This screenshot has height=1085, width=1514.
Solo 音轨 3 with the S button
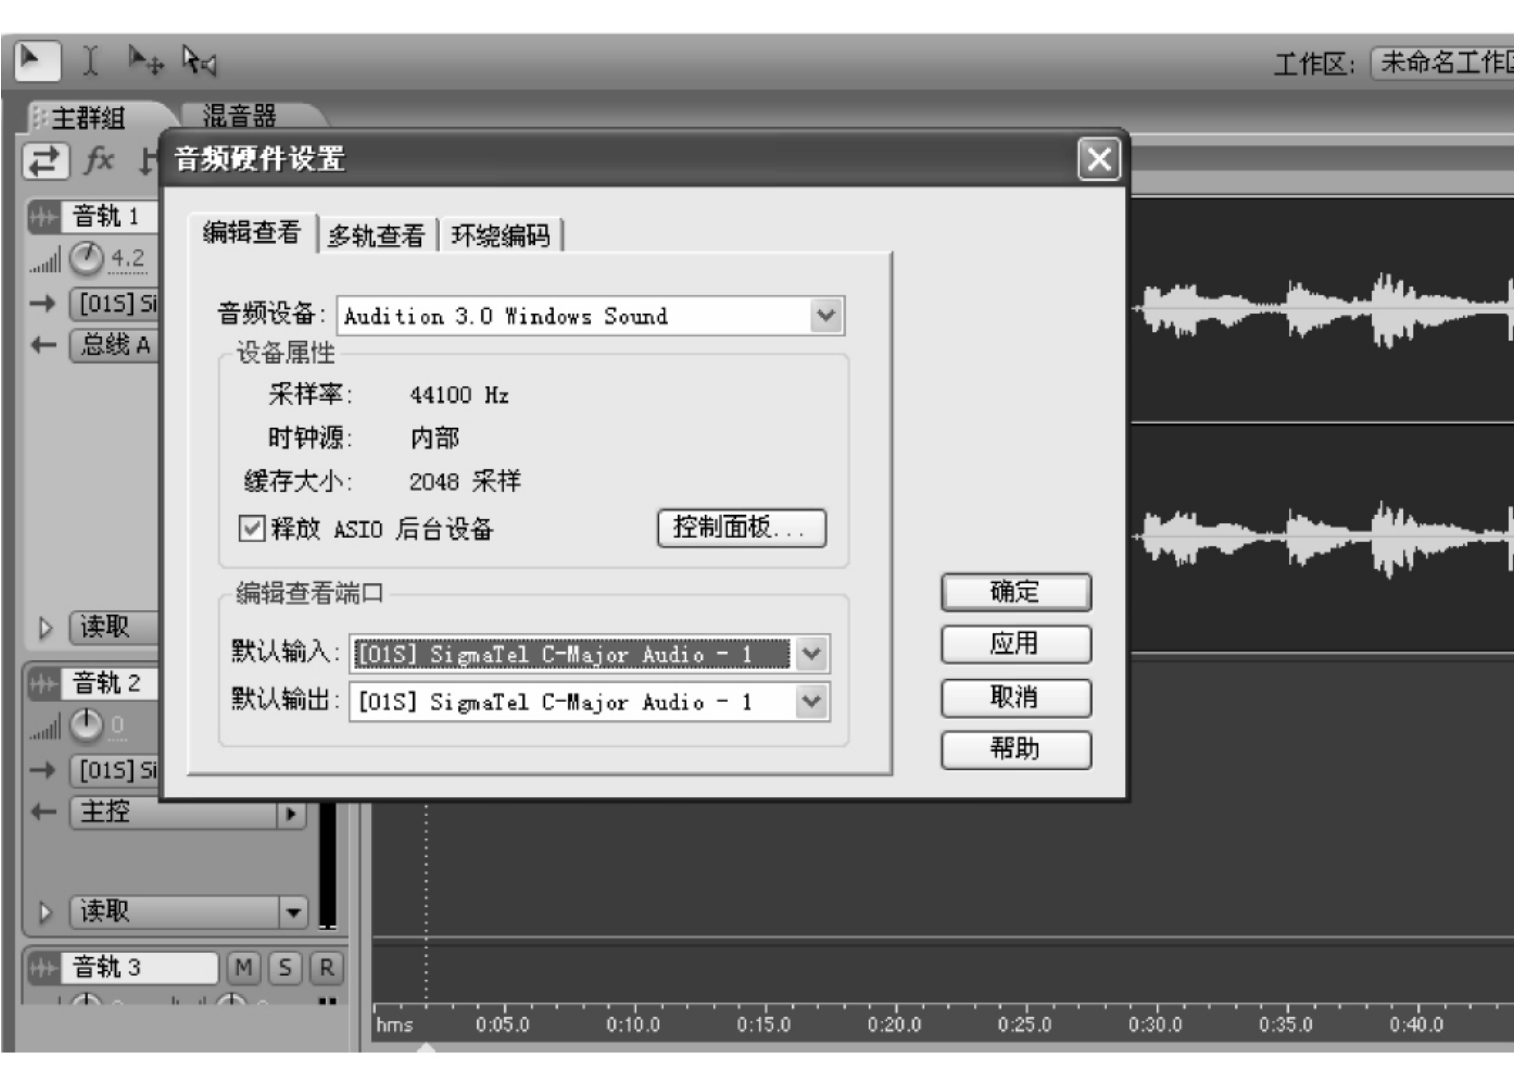pos(285,967)
